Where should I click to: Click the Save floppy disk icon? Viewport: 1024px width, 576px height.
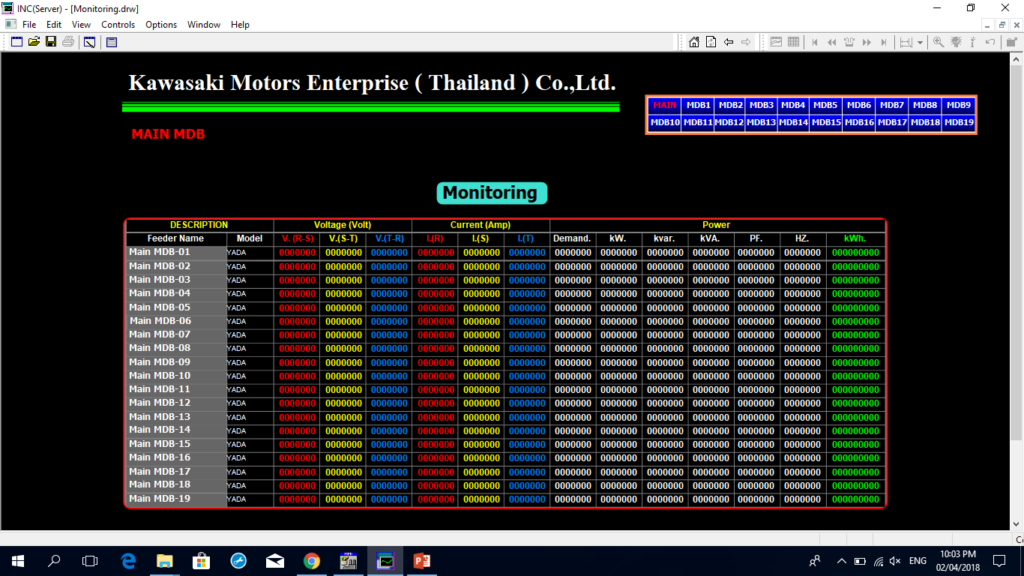pyautogui.click(x=51, y=42)
